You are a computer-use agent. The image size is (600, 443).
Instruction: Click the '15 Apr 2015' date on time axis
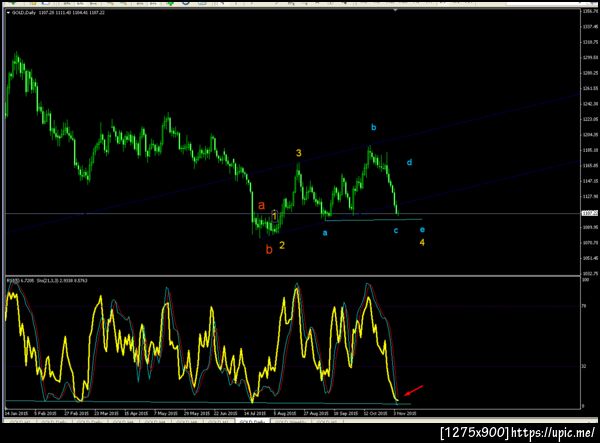point(136,414)
